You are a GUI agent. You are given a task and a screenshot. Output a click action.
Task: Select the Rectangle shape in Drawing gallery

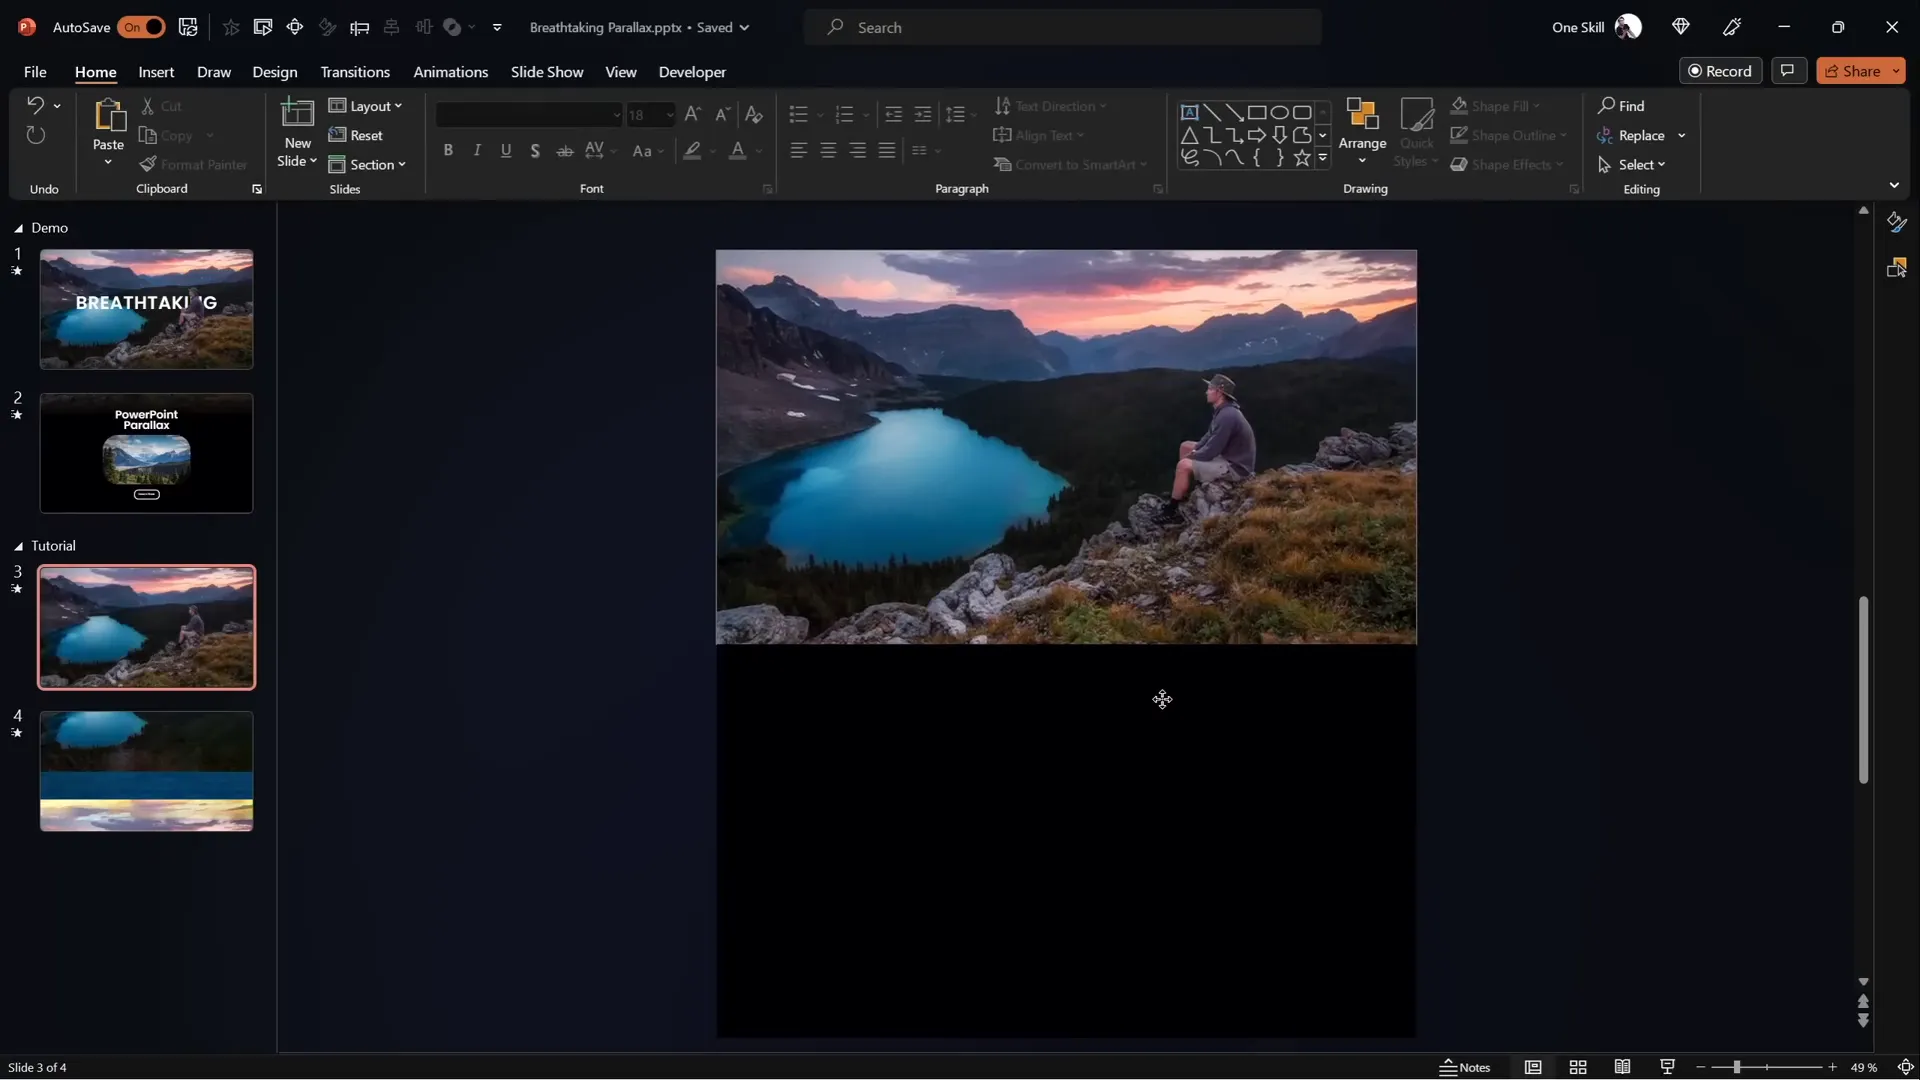point(1257,112)
